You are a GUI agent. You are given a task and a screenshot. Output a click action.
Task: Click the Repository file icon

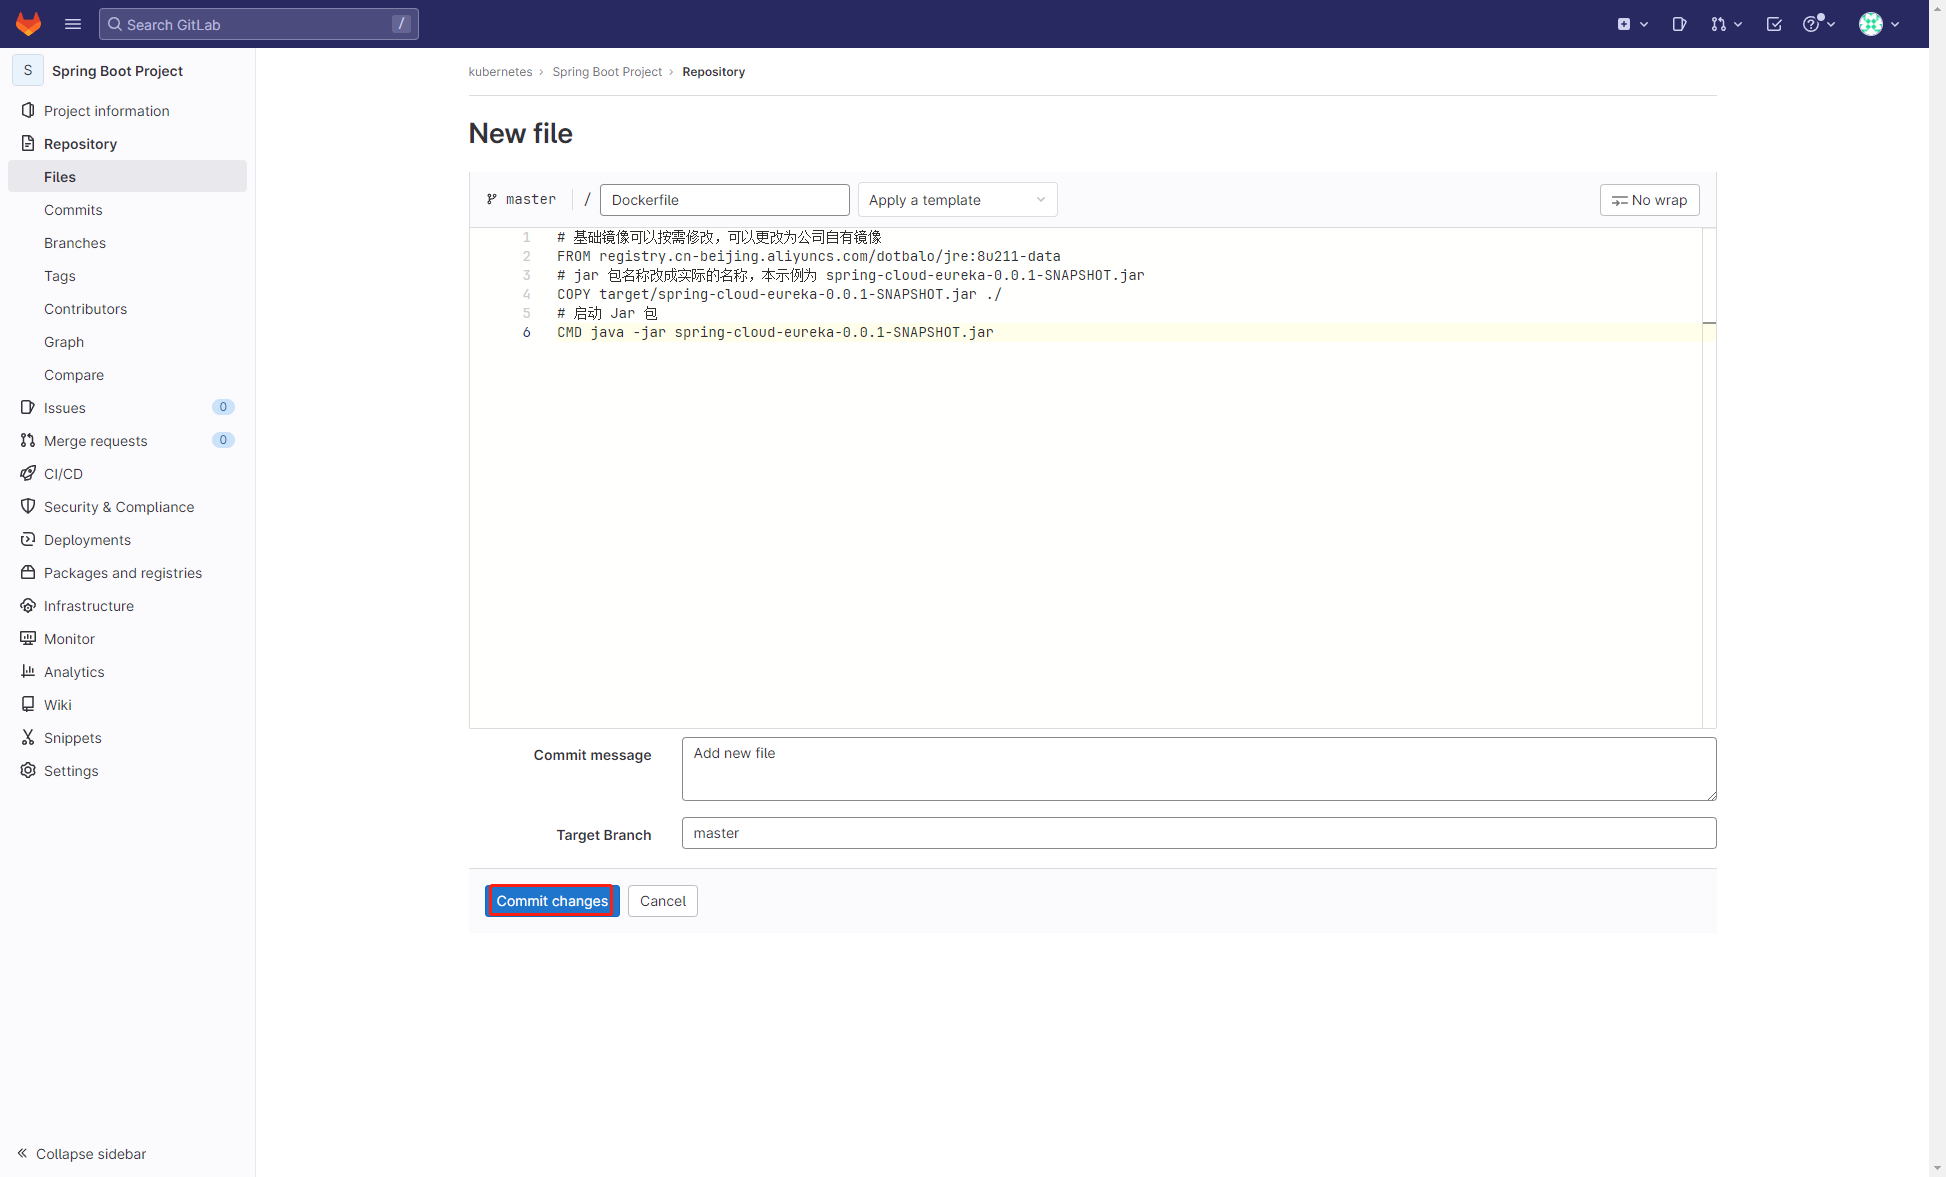pos(28,143)
